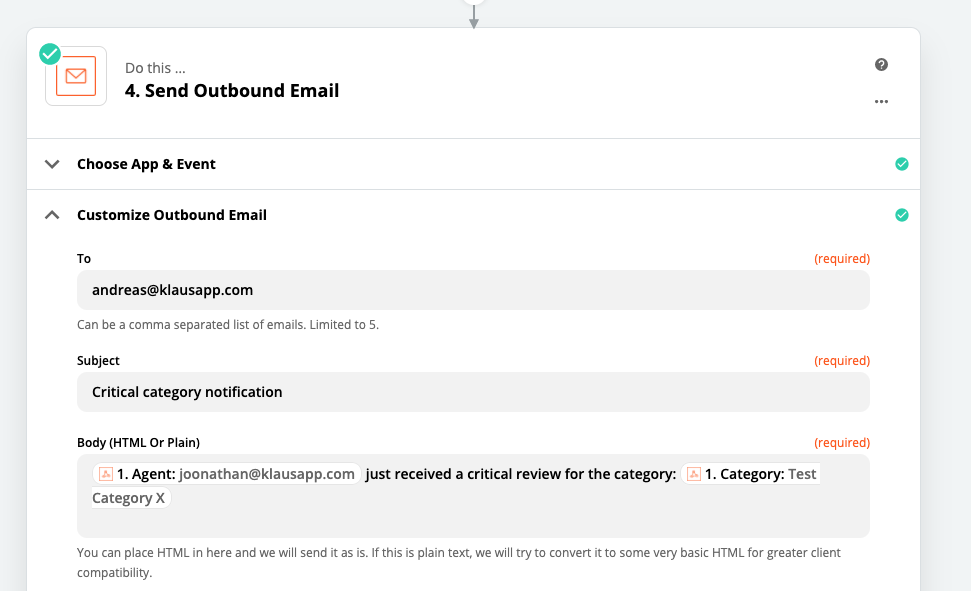Click the Customize Outbound Email heading
Screen dimensions: 971x591
[x=172, y=215]
